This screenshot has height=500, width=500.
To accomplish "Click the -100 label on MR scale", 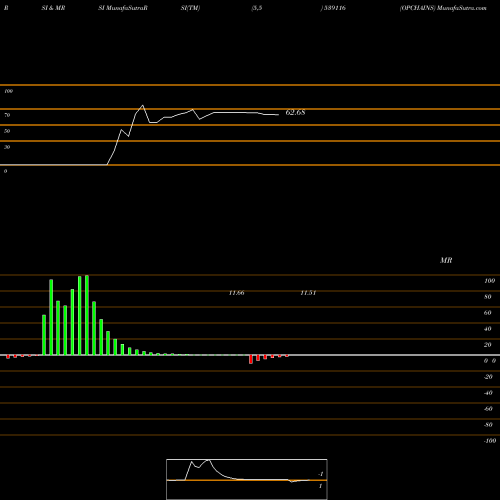I will [490, 441].
